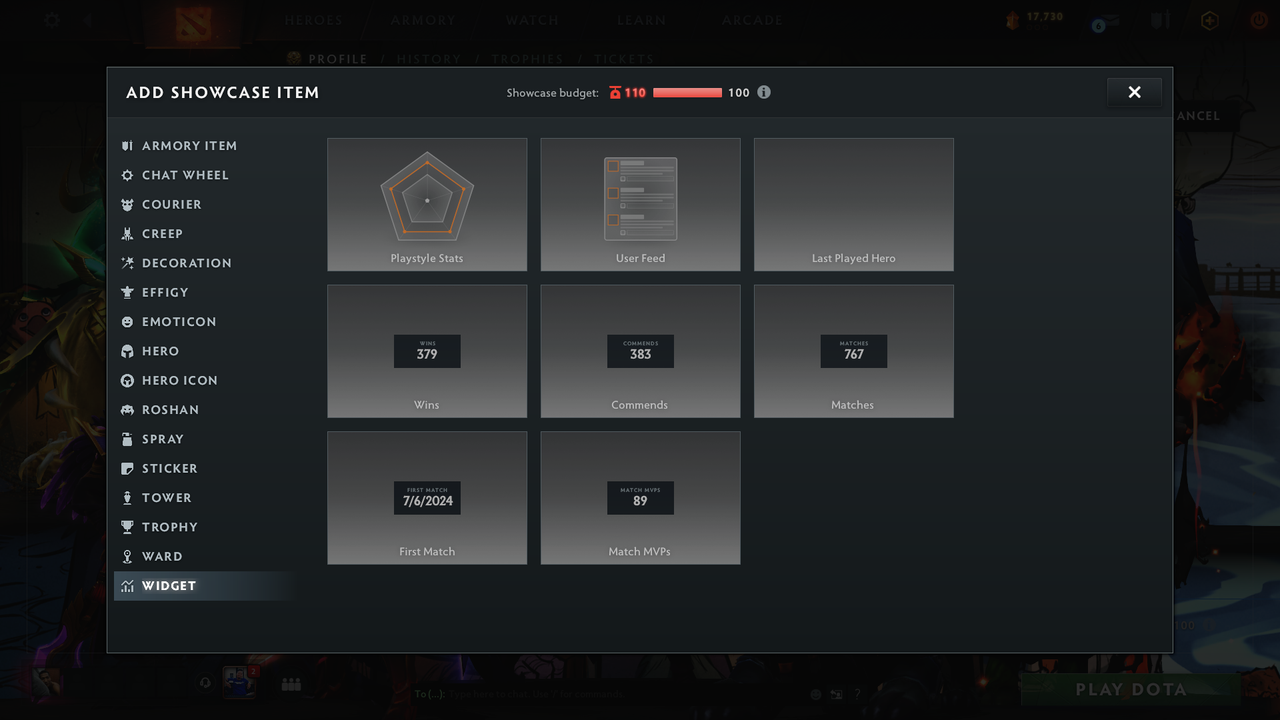The image size is (1280, 720).
Task: Click the showcase budget progress bar
Action: coord(687,92)
